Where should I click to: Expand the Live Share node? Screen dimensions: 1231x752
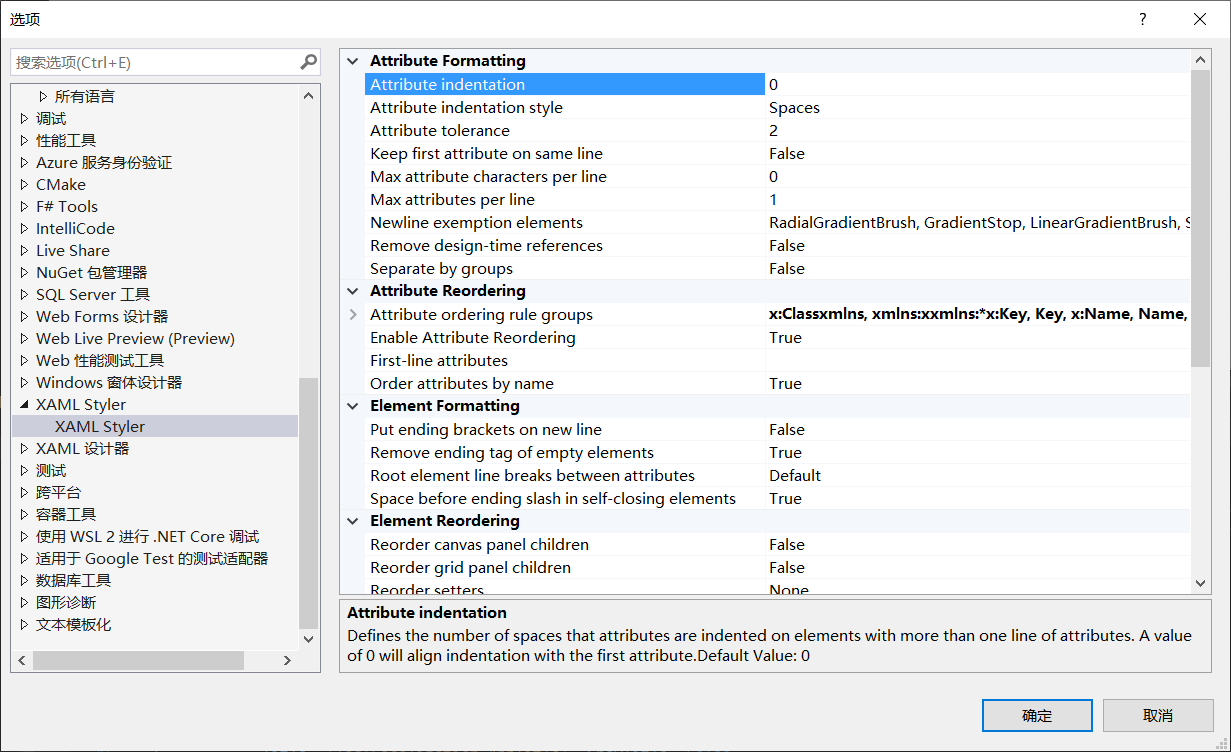[25, 251]
